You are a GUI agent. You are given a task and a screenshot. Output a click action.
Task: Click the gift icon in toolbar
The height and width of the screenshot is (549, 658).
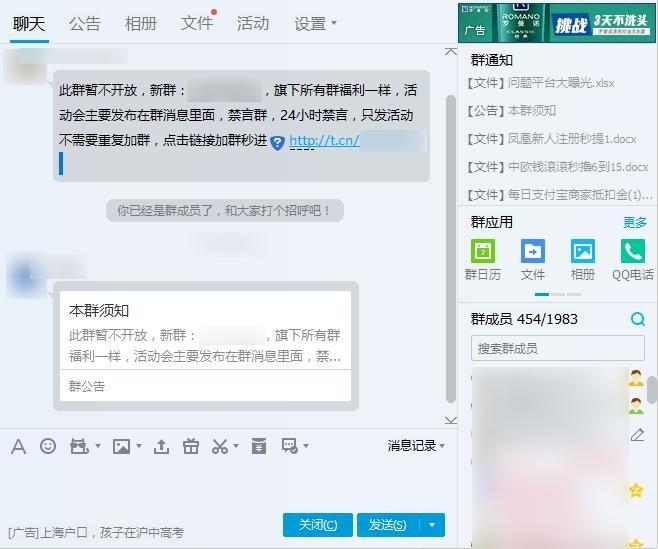[x=191, y=446]
